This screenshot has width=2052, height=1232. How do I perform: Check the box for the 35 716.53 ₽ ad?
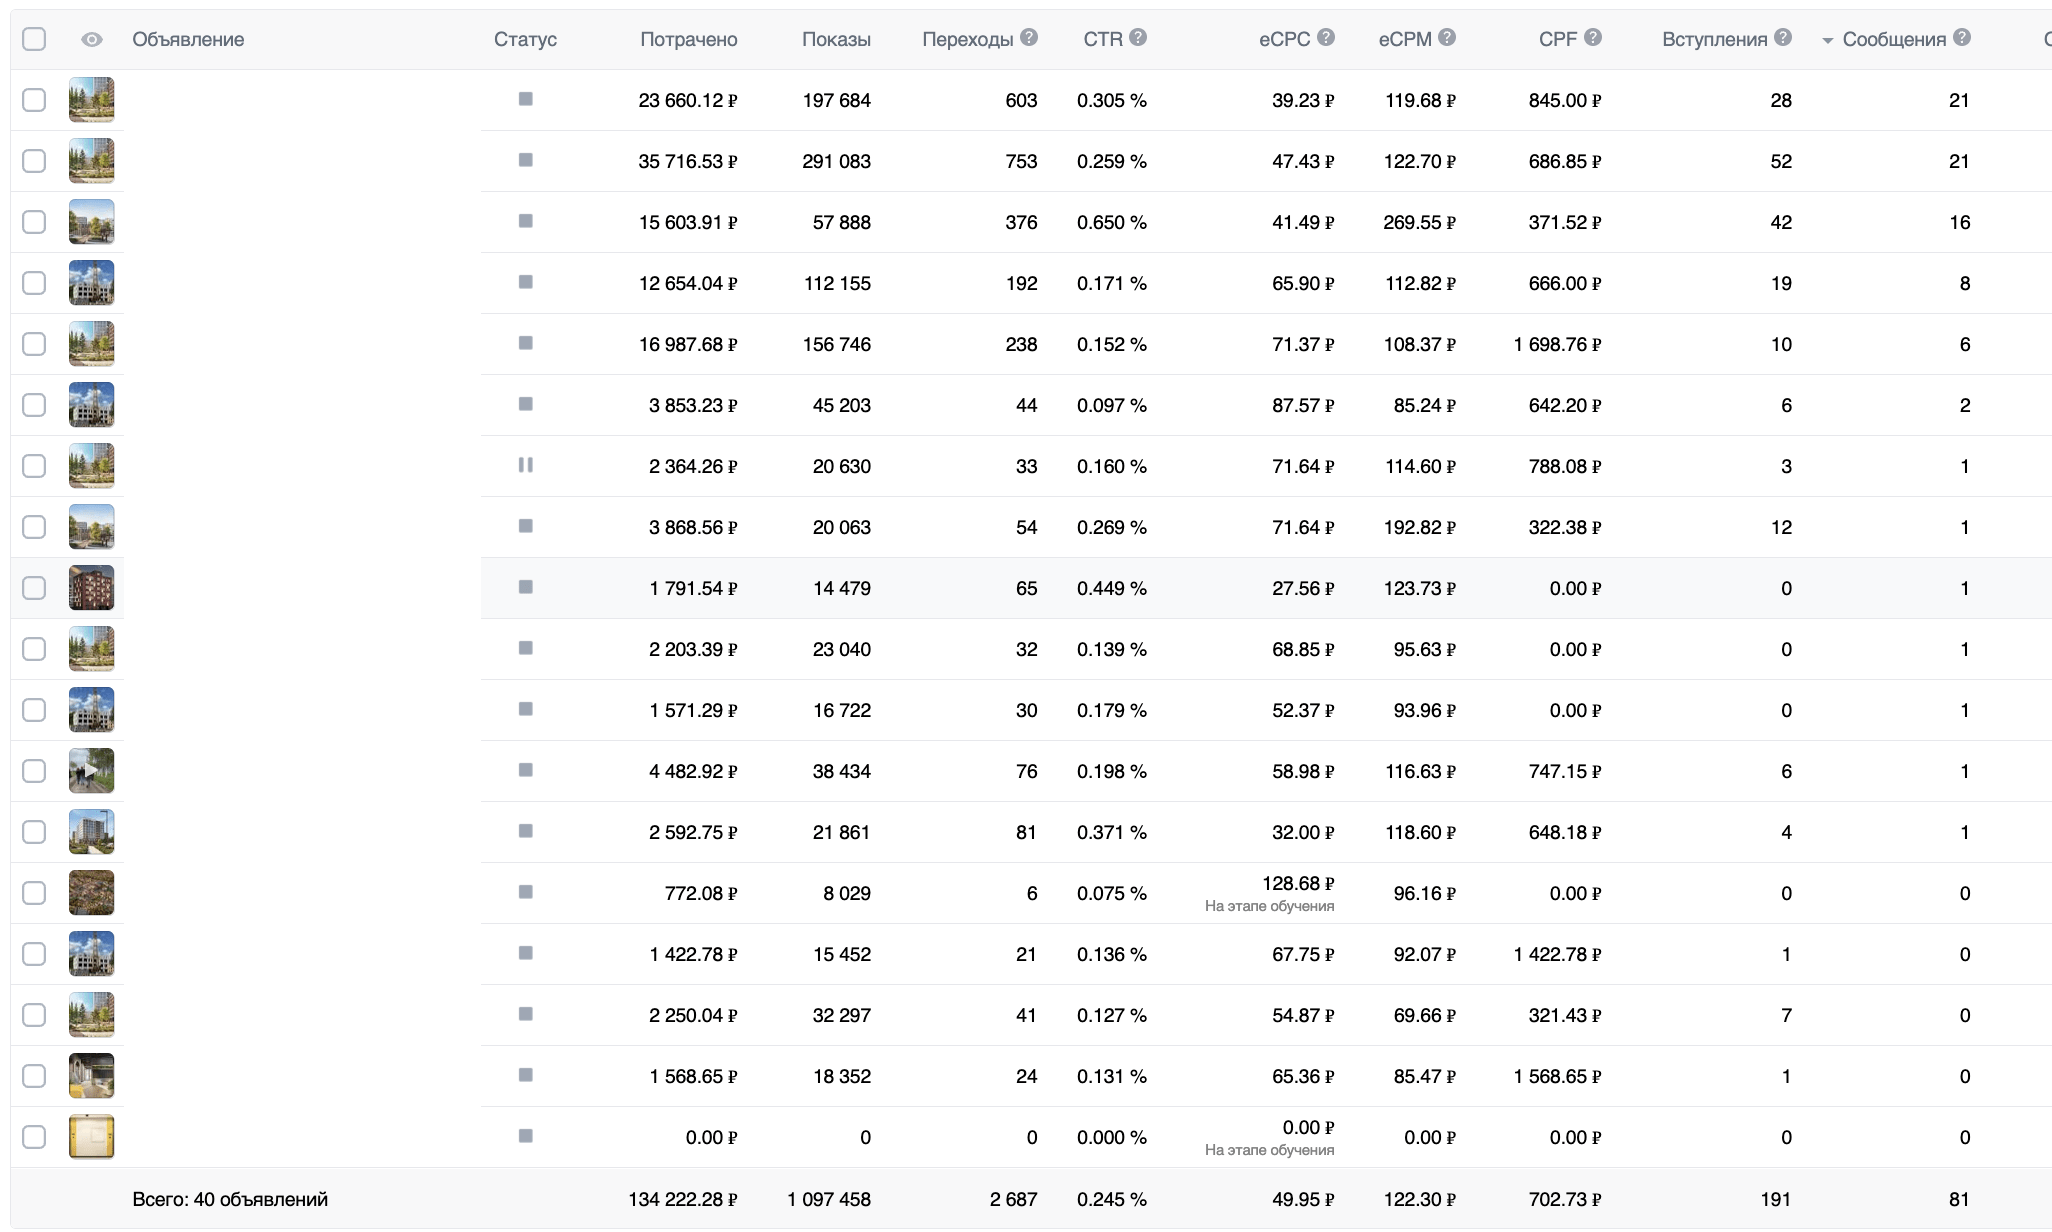(x=34, y=161)
